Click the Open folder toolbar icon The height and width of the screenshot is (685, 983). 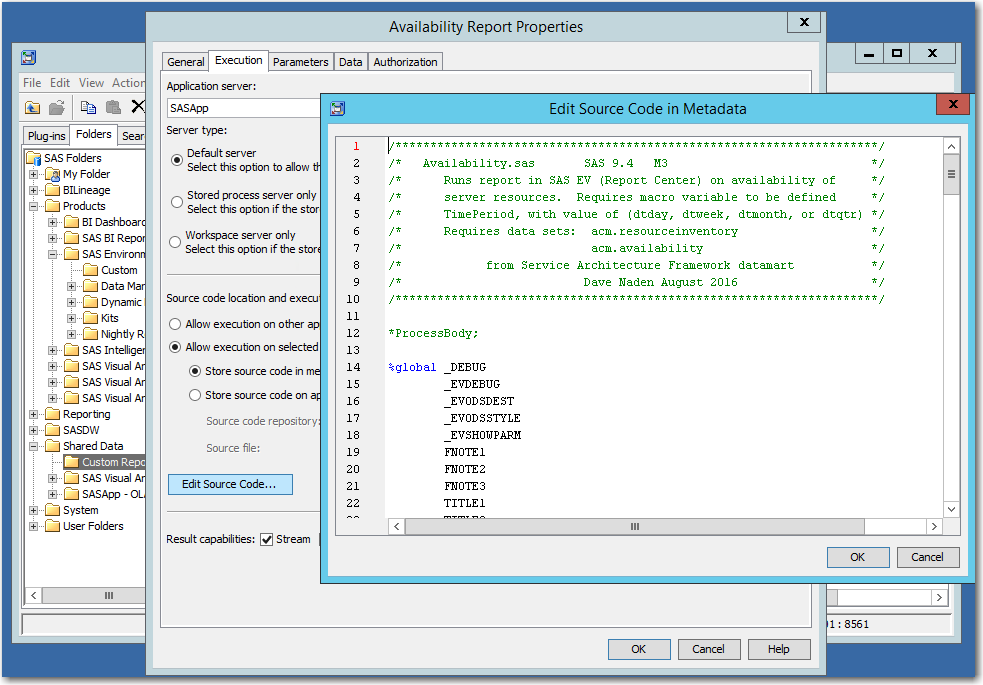(x=57, y=108)
